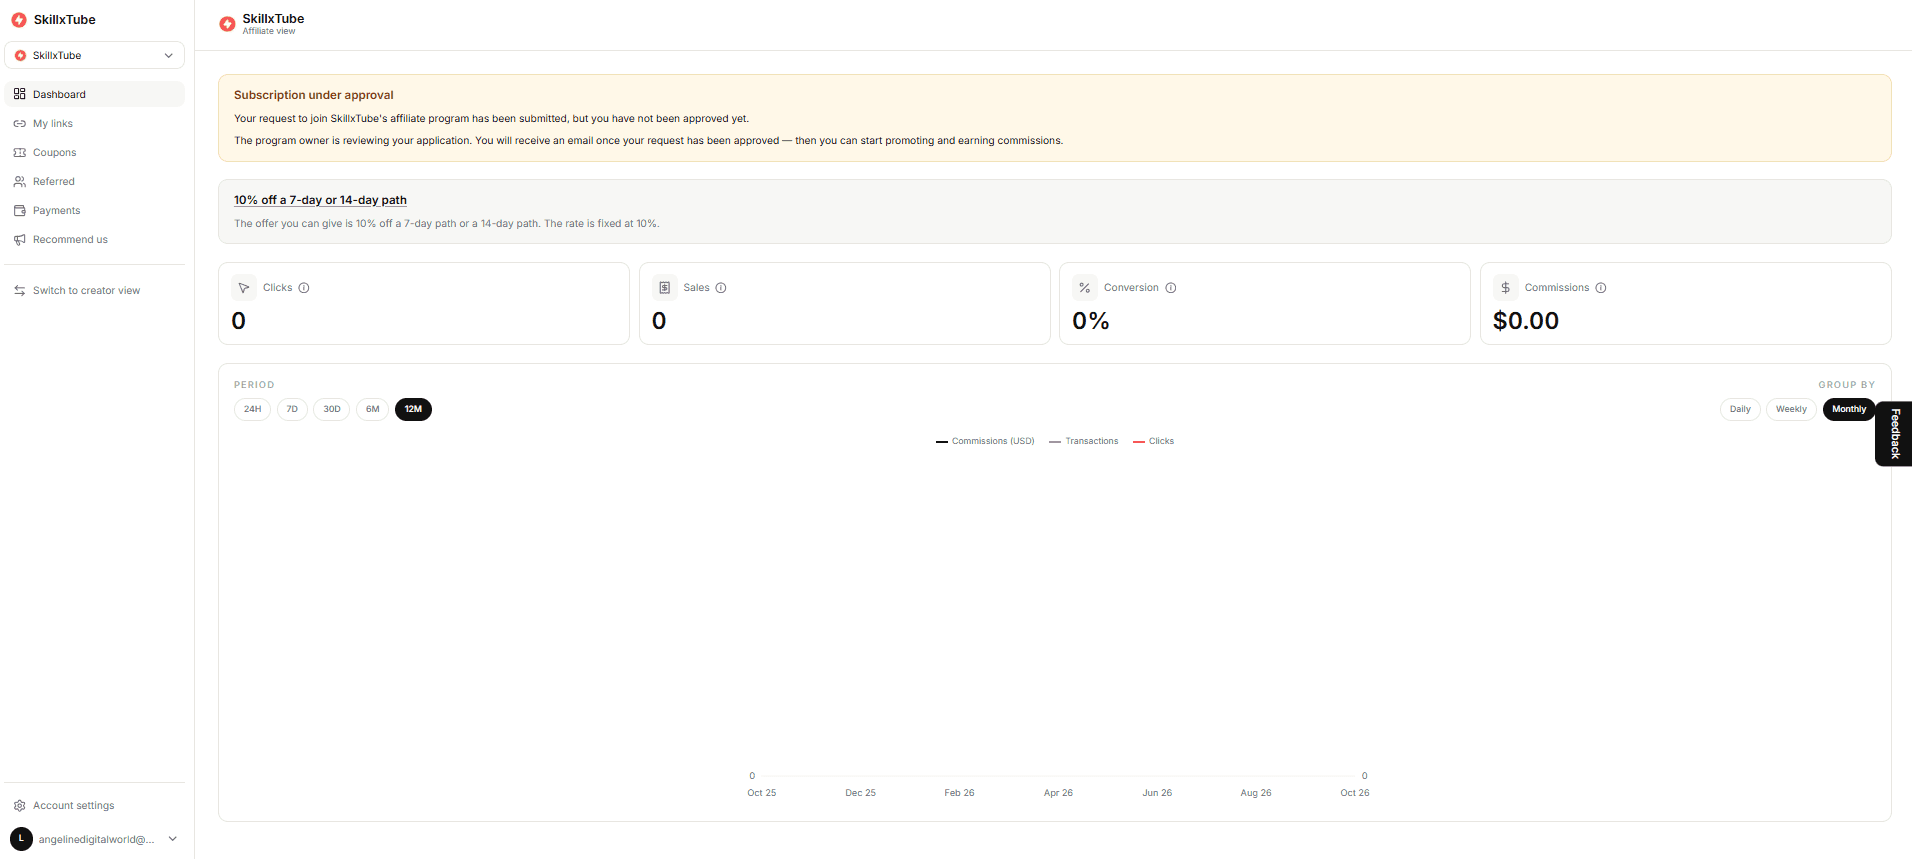Toggle the Clicks legend entry in the chart
Screen dimensions: 1912x859
[1154, 441]
